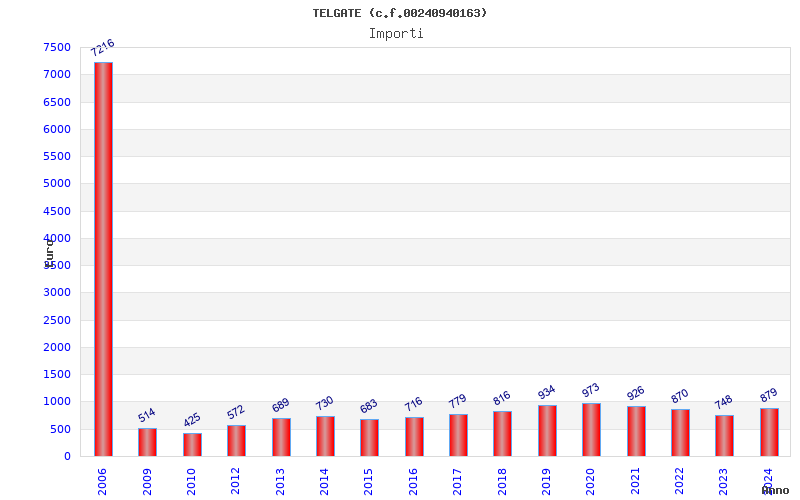Click the 500 y-axis tick label
The width and height of the screenshot is (800, 500).
point(61,430)
